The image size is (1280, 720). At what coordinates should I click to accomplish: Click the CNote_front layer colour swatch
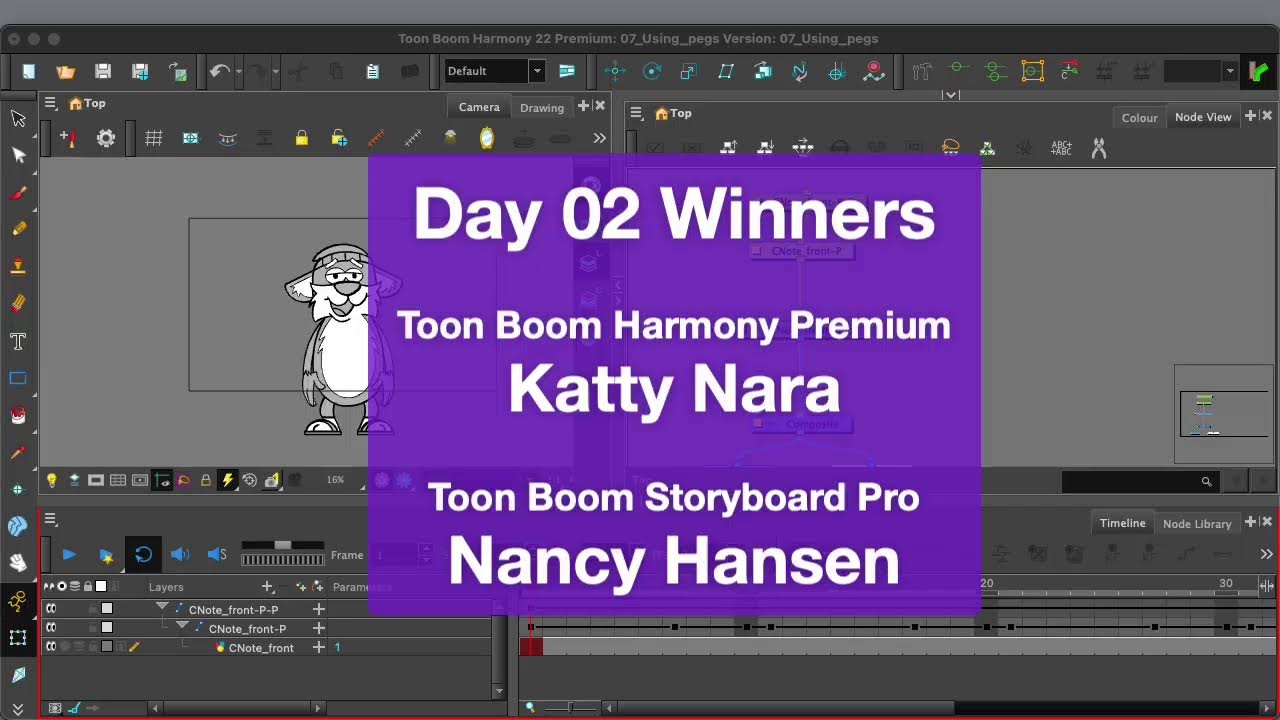pos(107,647)
